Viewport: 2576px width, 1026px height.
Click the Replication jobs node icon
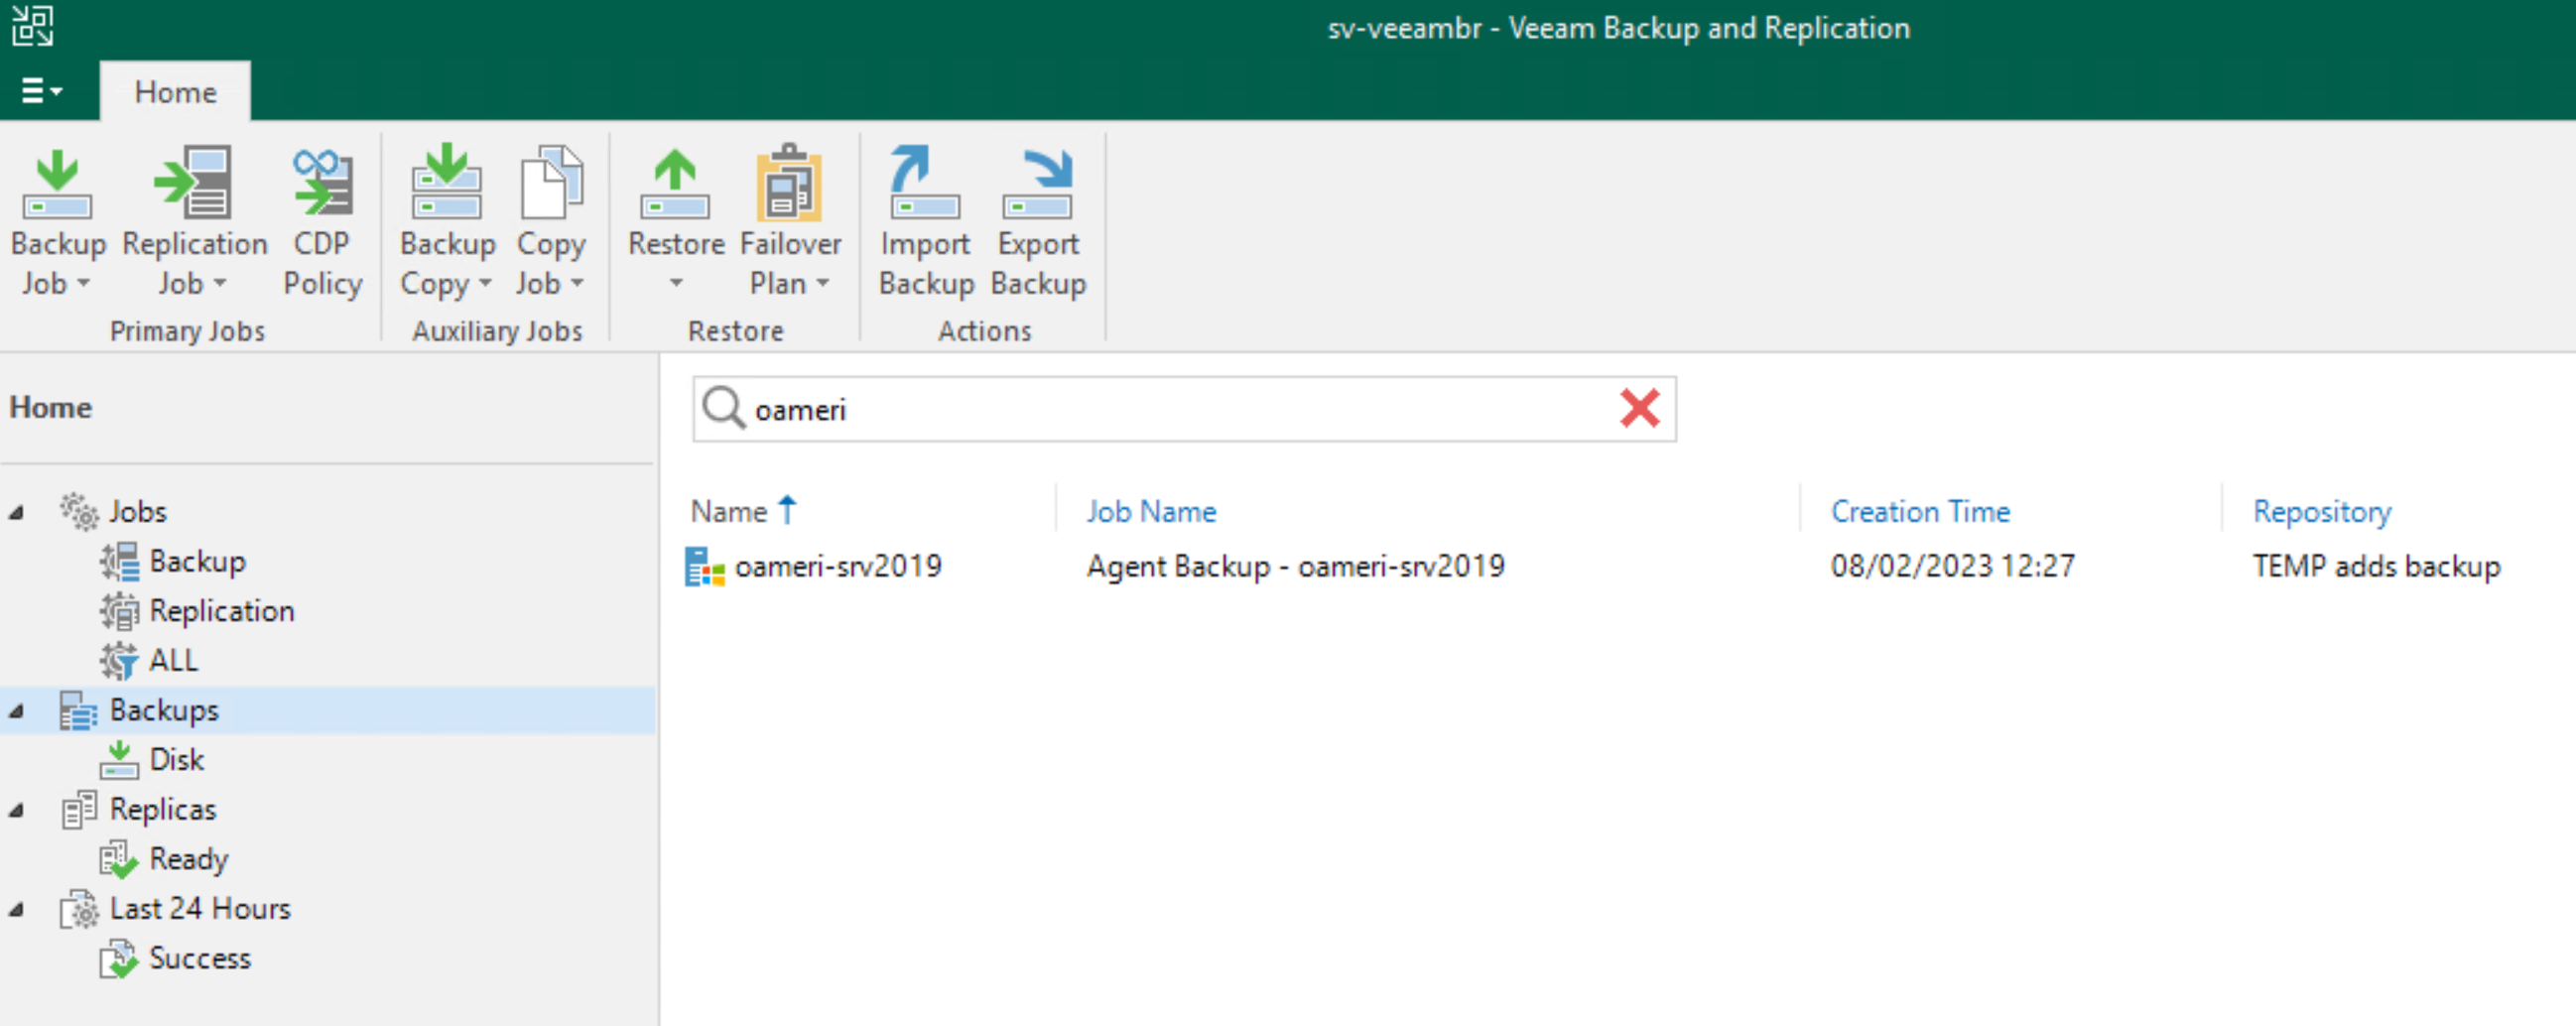pos(119,611)
